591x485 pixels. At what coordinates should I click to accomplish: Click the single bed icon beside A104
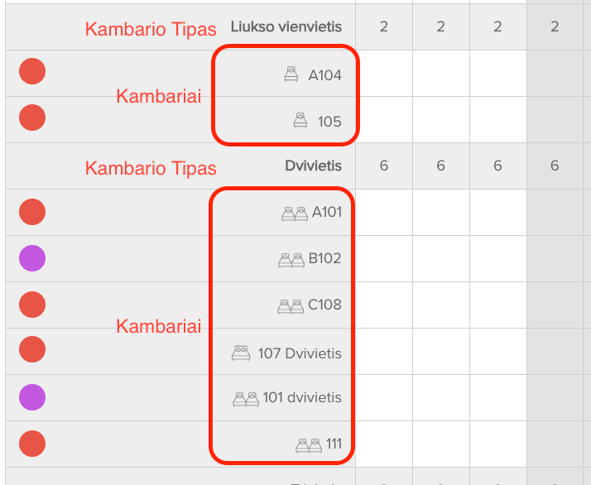291,74
